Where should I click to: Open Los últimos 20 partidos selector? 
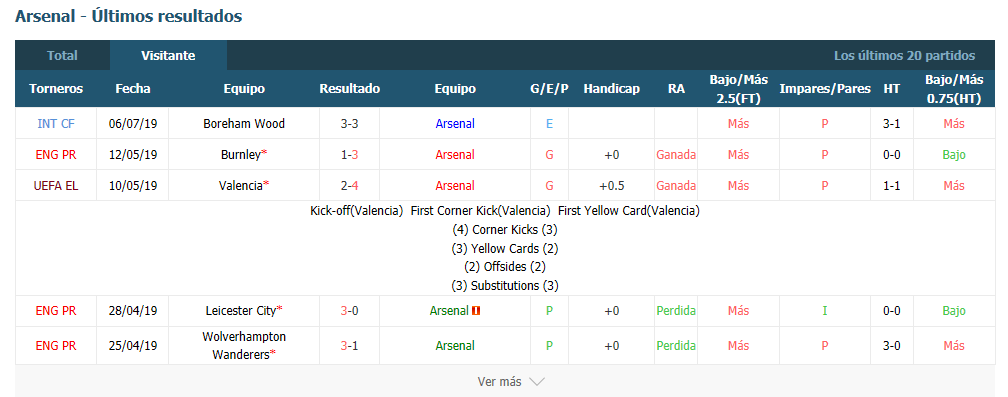pos(904,56)
